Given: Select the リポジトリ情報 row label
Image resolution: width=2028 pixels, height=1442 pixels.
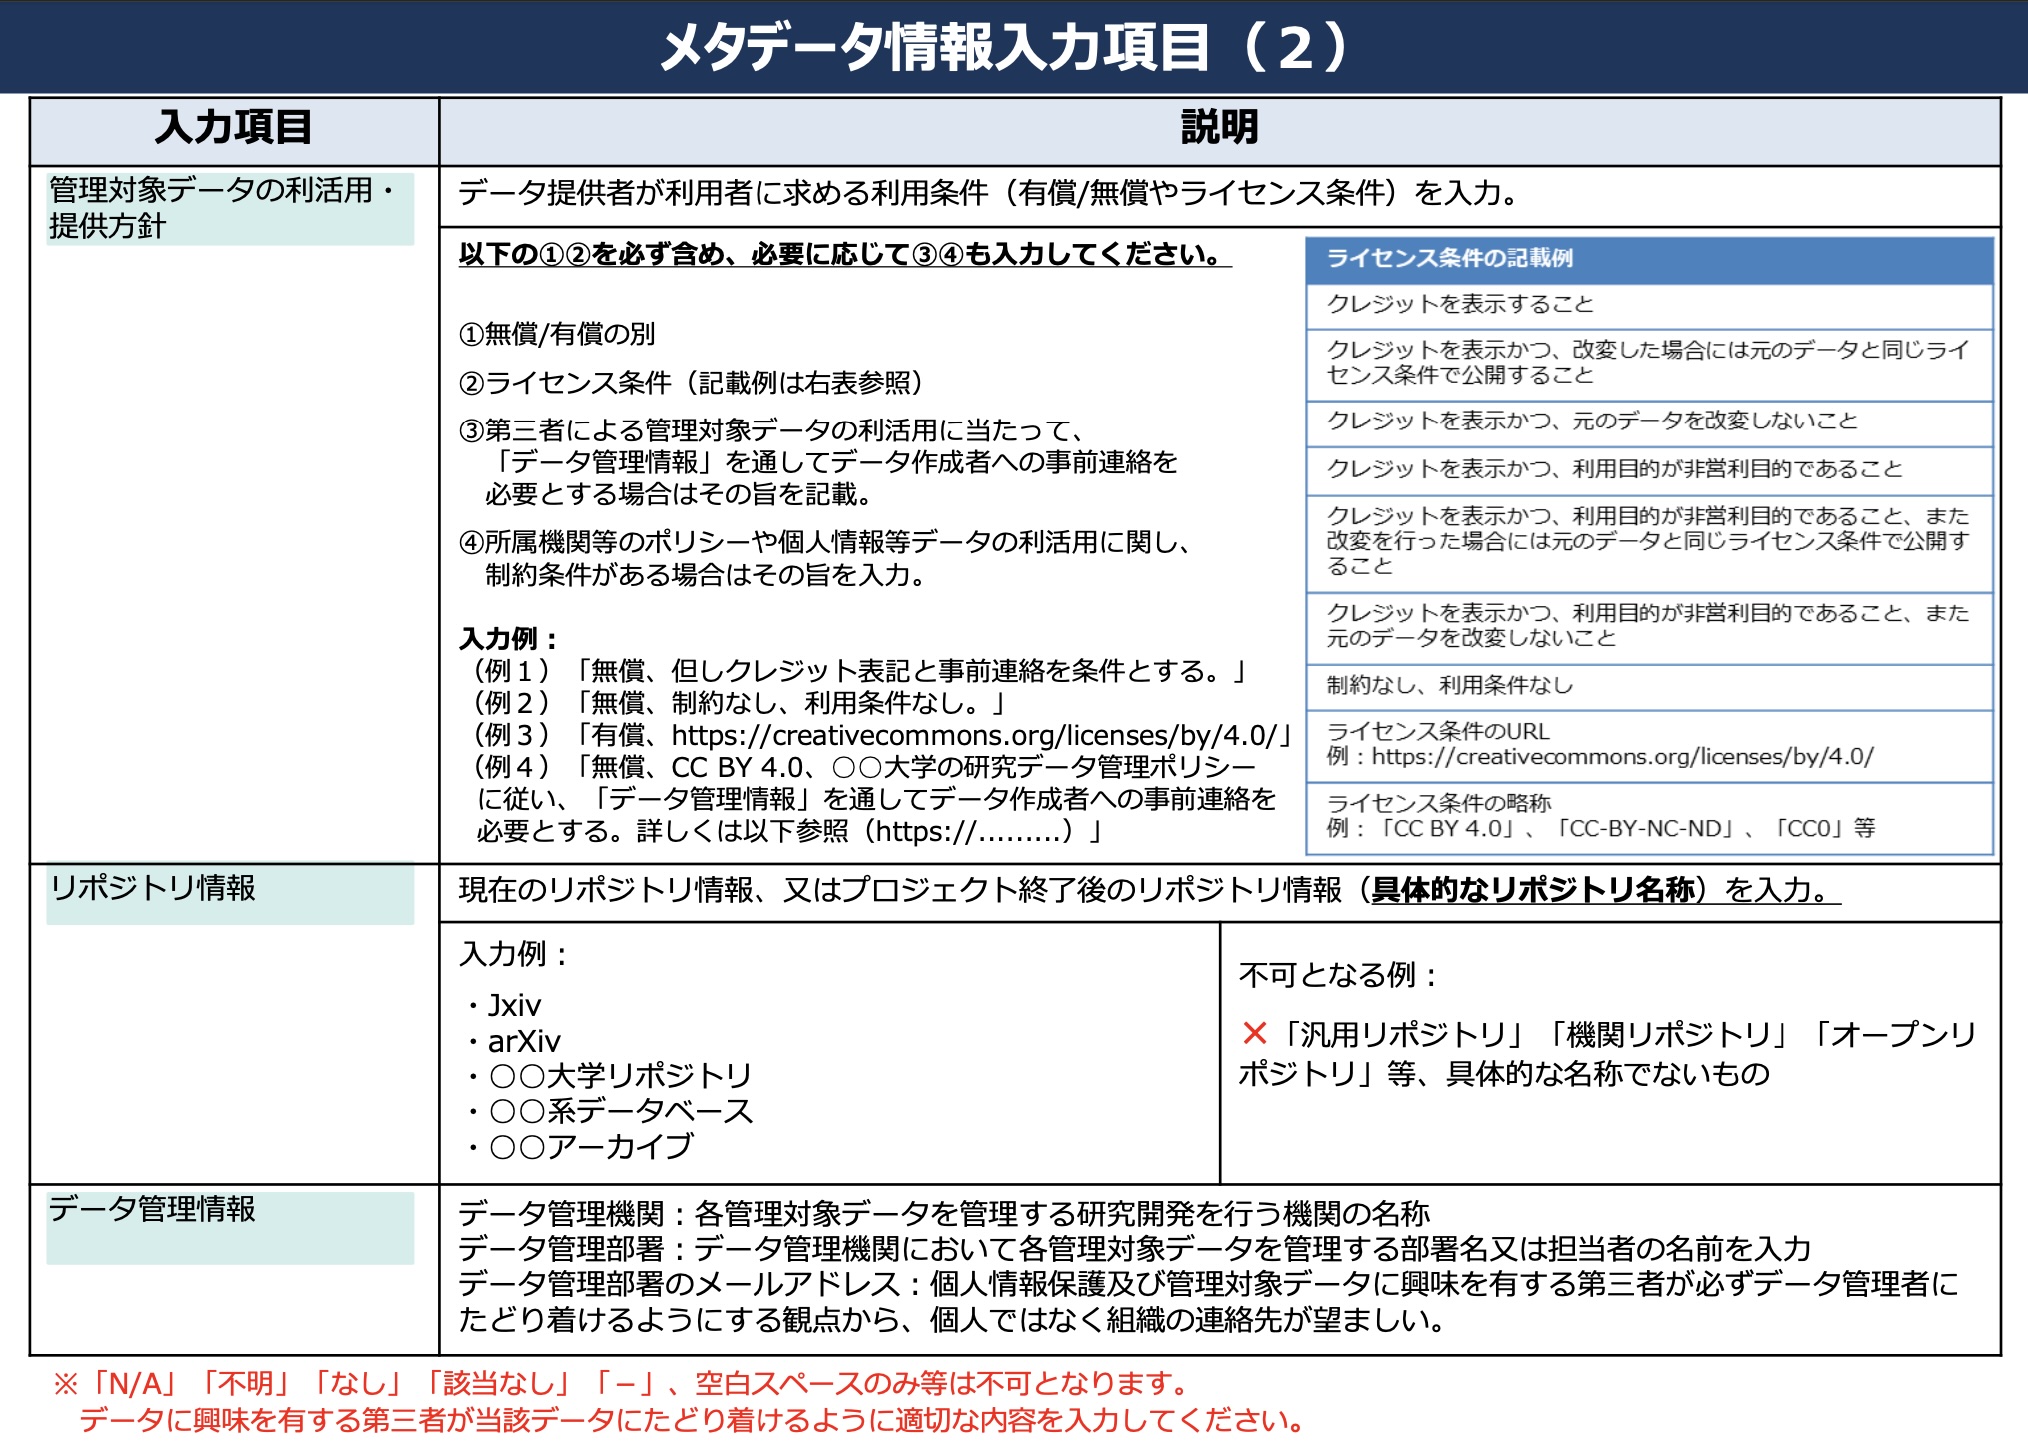Looking at the screenshot, I should point(154,888).
